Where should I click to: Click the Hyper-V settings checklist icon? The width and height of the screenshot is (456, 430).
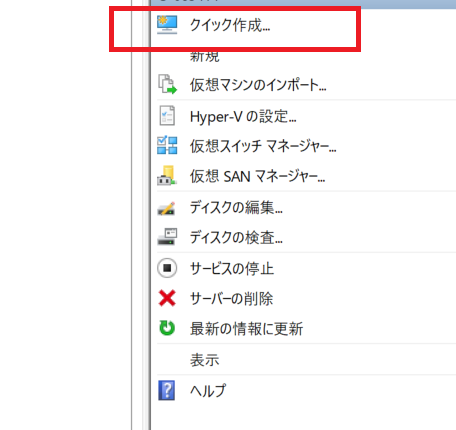click(167, 115)
